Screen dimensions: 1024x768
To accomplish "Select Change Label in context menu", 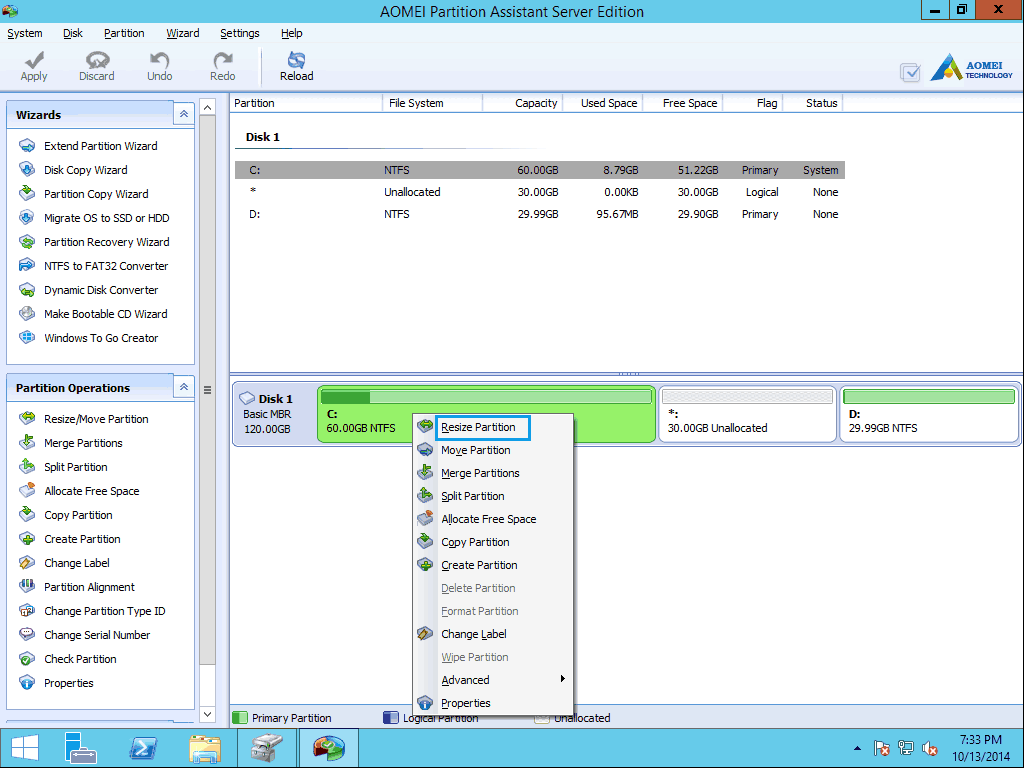I will pos(493,634).
